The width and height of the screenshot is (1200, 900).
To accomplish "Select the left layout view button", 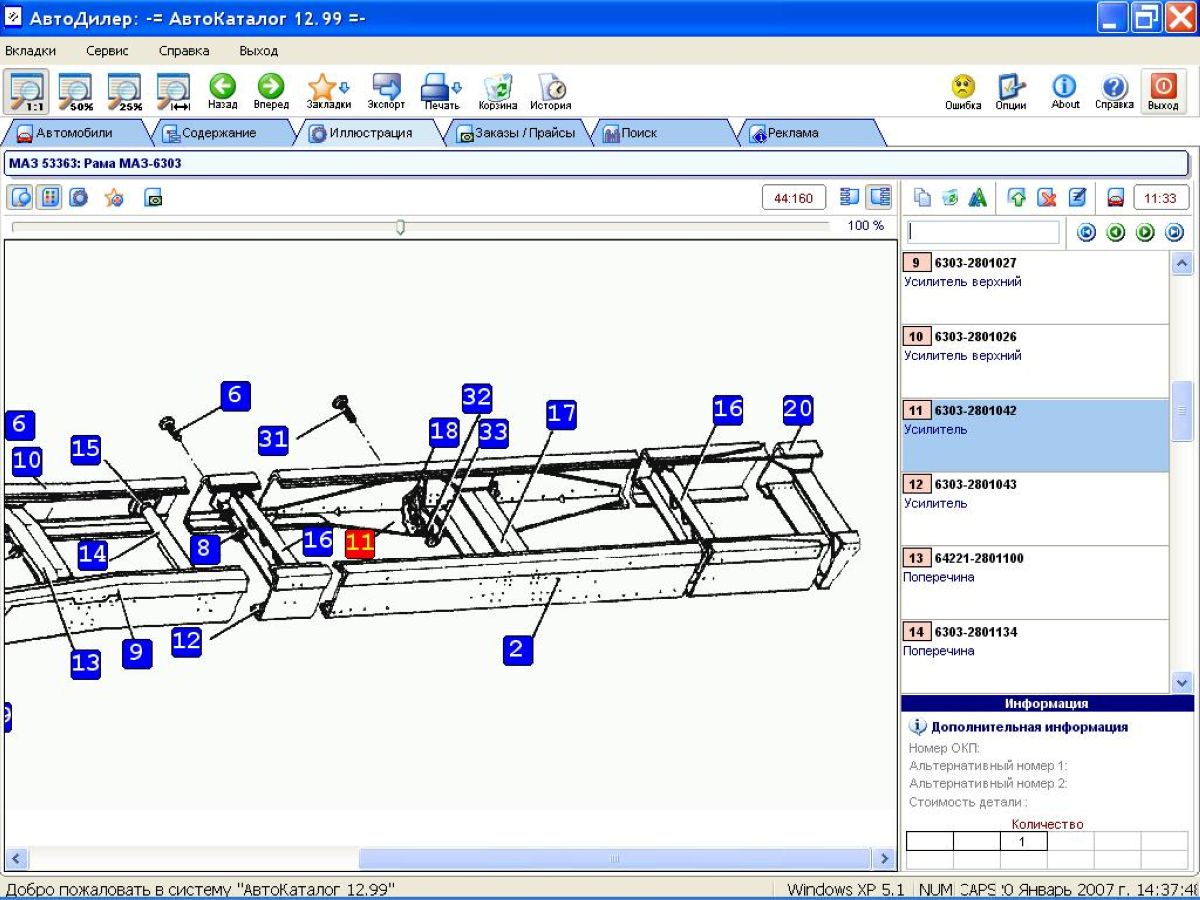I will click(x=851, y=197).
